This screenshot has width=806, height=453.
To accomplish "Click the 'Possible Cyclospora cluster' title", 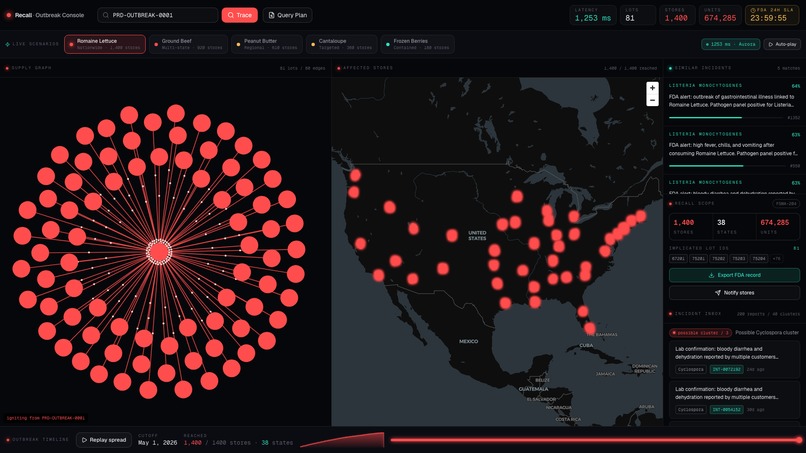I will coord(767,333).
